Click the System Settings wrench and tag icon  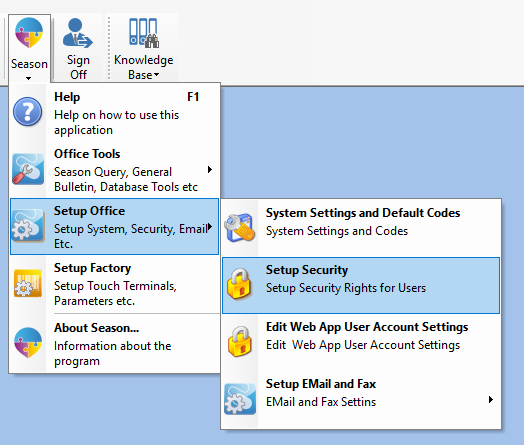click(x=239, y=228)
